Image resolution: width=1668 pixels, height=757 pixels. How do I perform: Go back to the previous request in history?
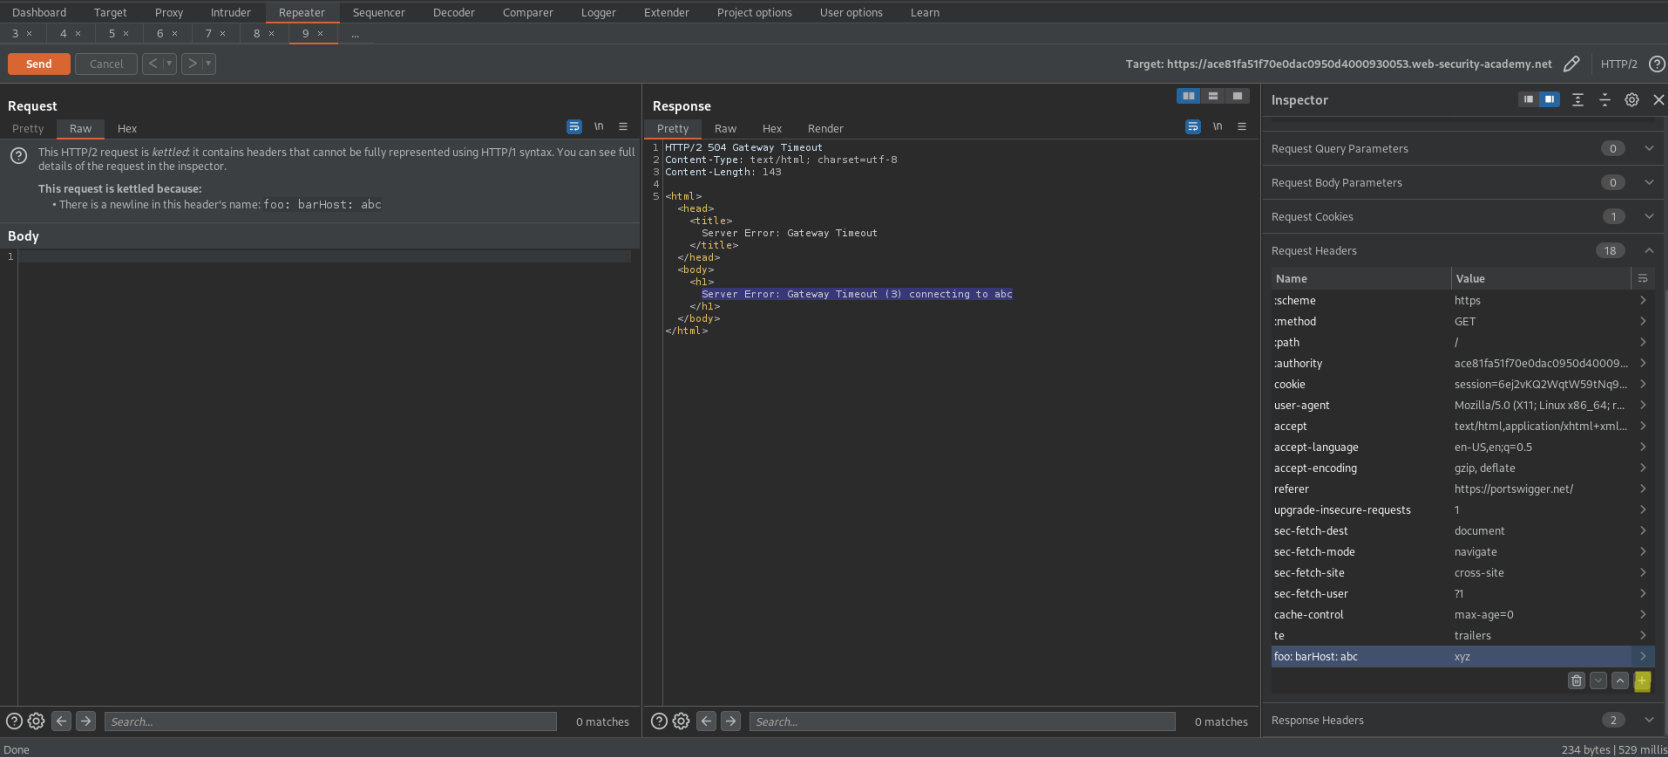point(153,64)
